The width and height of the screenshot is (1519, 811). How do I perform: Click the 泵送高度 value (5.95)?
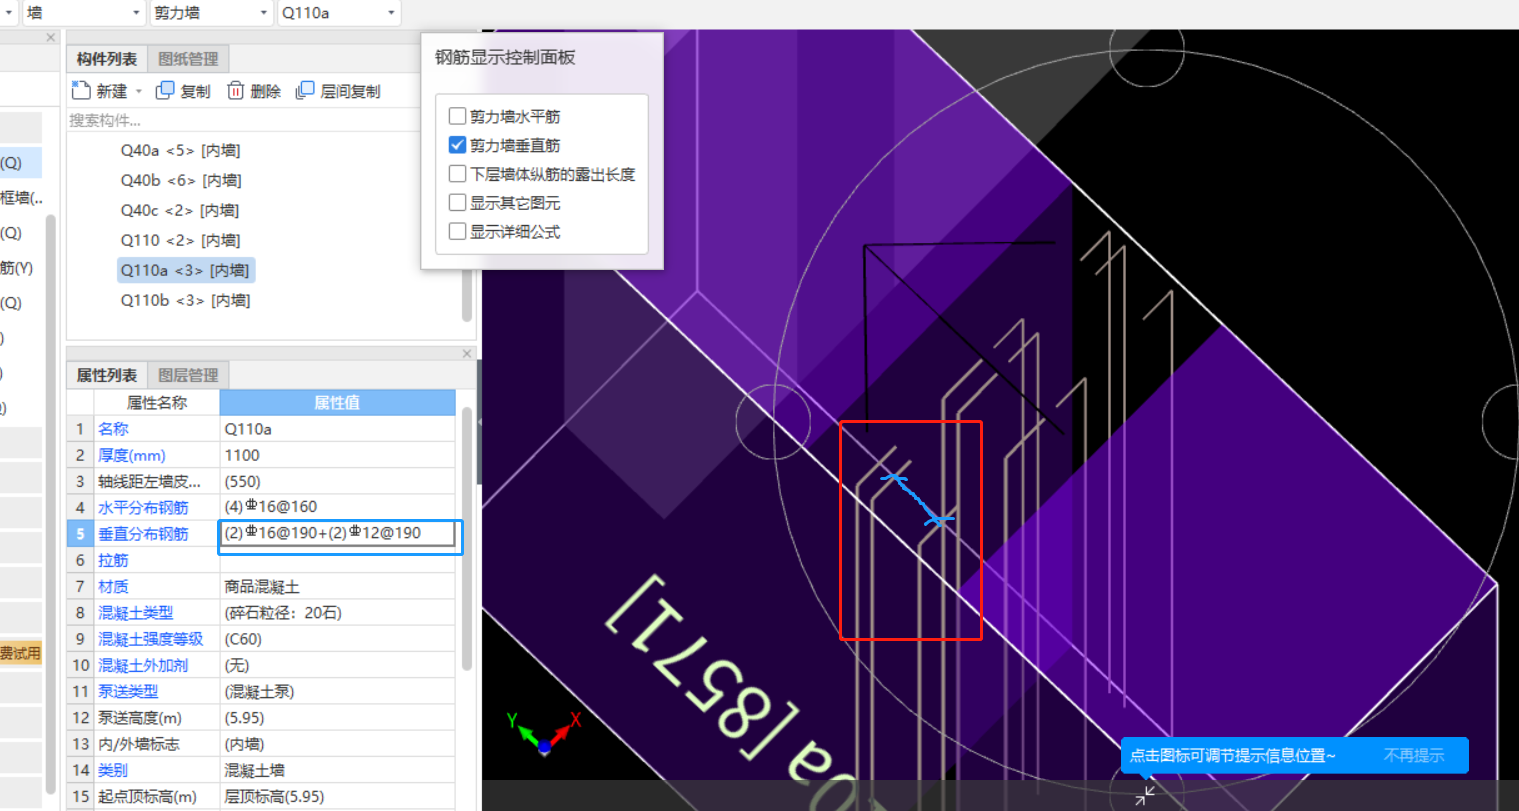(x=337, y=718)
